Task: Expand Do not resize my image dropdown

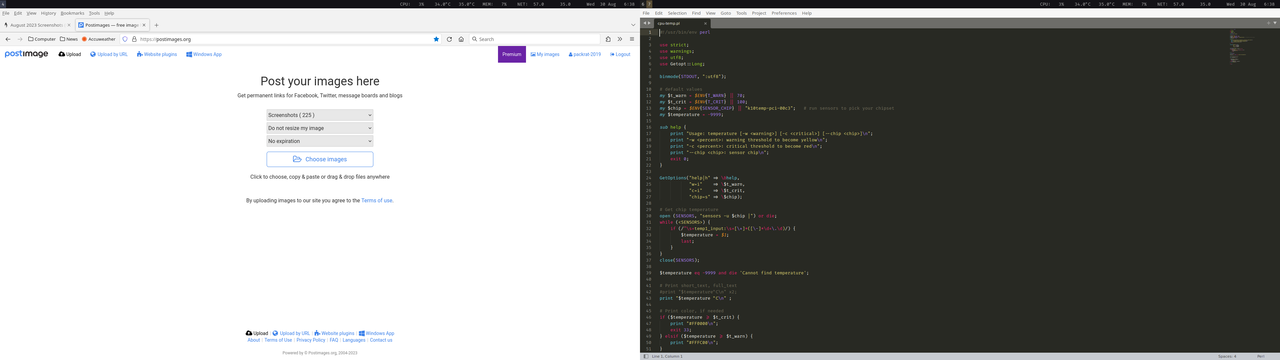Action: coord(320,128)
